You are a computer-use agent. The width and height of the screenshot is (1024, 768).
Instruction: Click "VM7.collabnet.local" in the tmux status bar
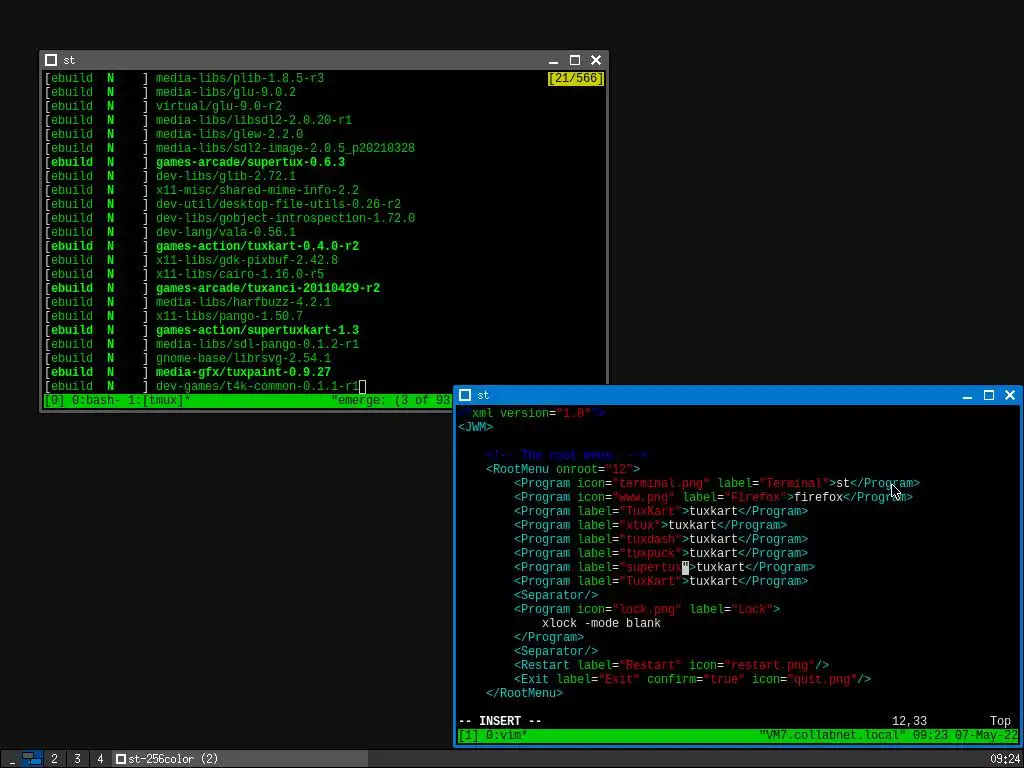(833, 735)
